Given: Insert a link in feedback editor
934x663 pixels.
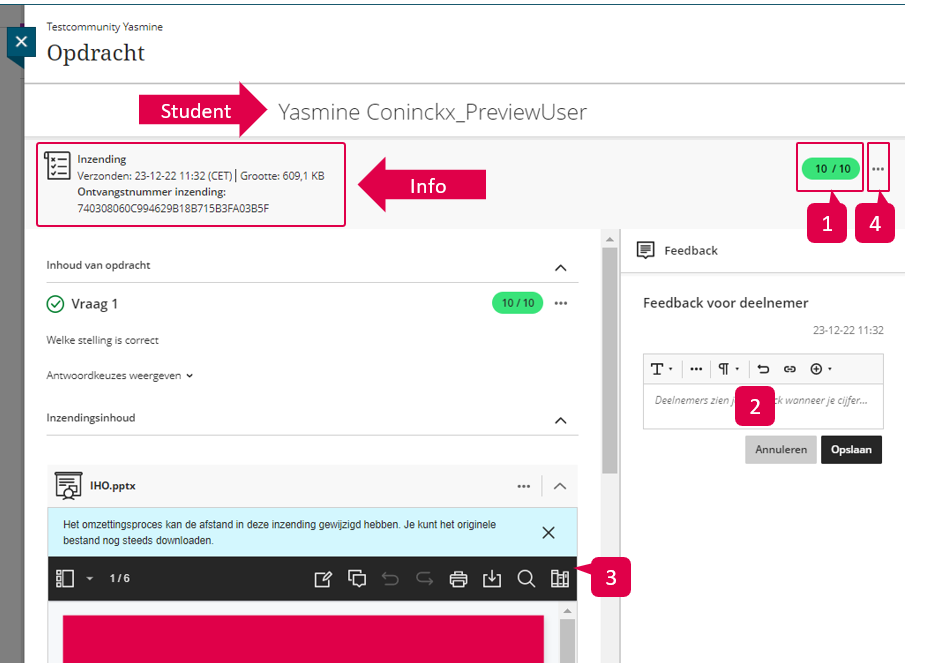Looking at the screenshot, I should coord(789,369).
